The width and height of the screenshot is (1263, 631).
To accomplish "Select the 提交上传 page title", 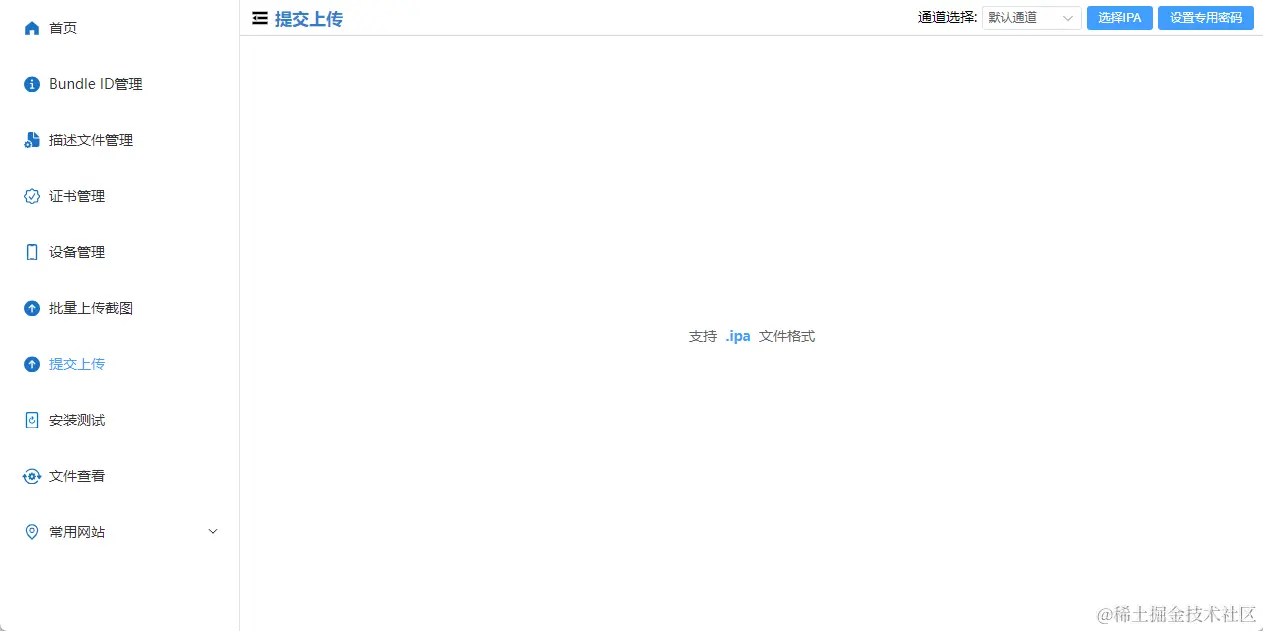I will tap(308, 18).
